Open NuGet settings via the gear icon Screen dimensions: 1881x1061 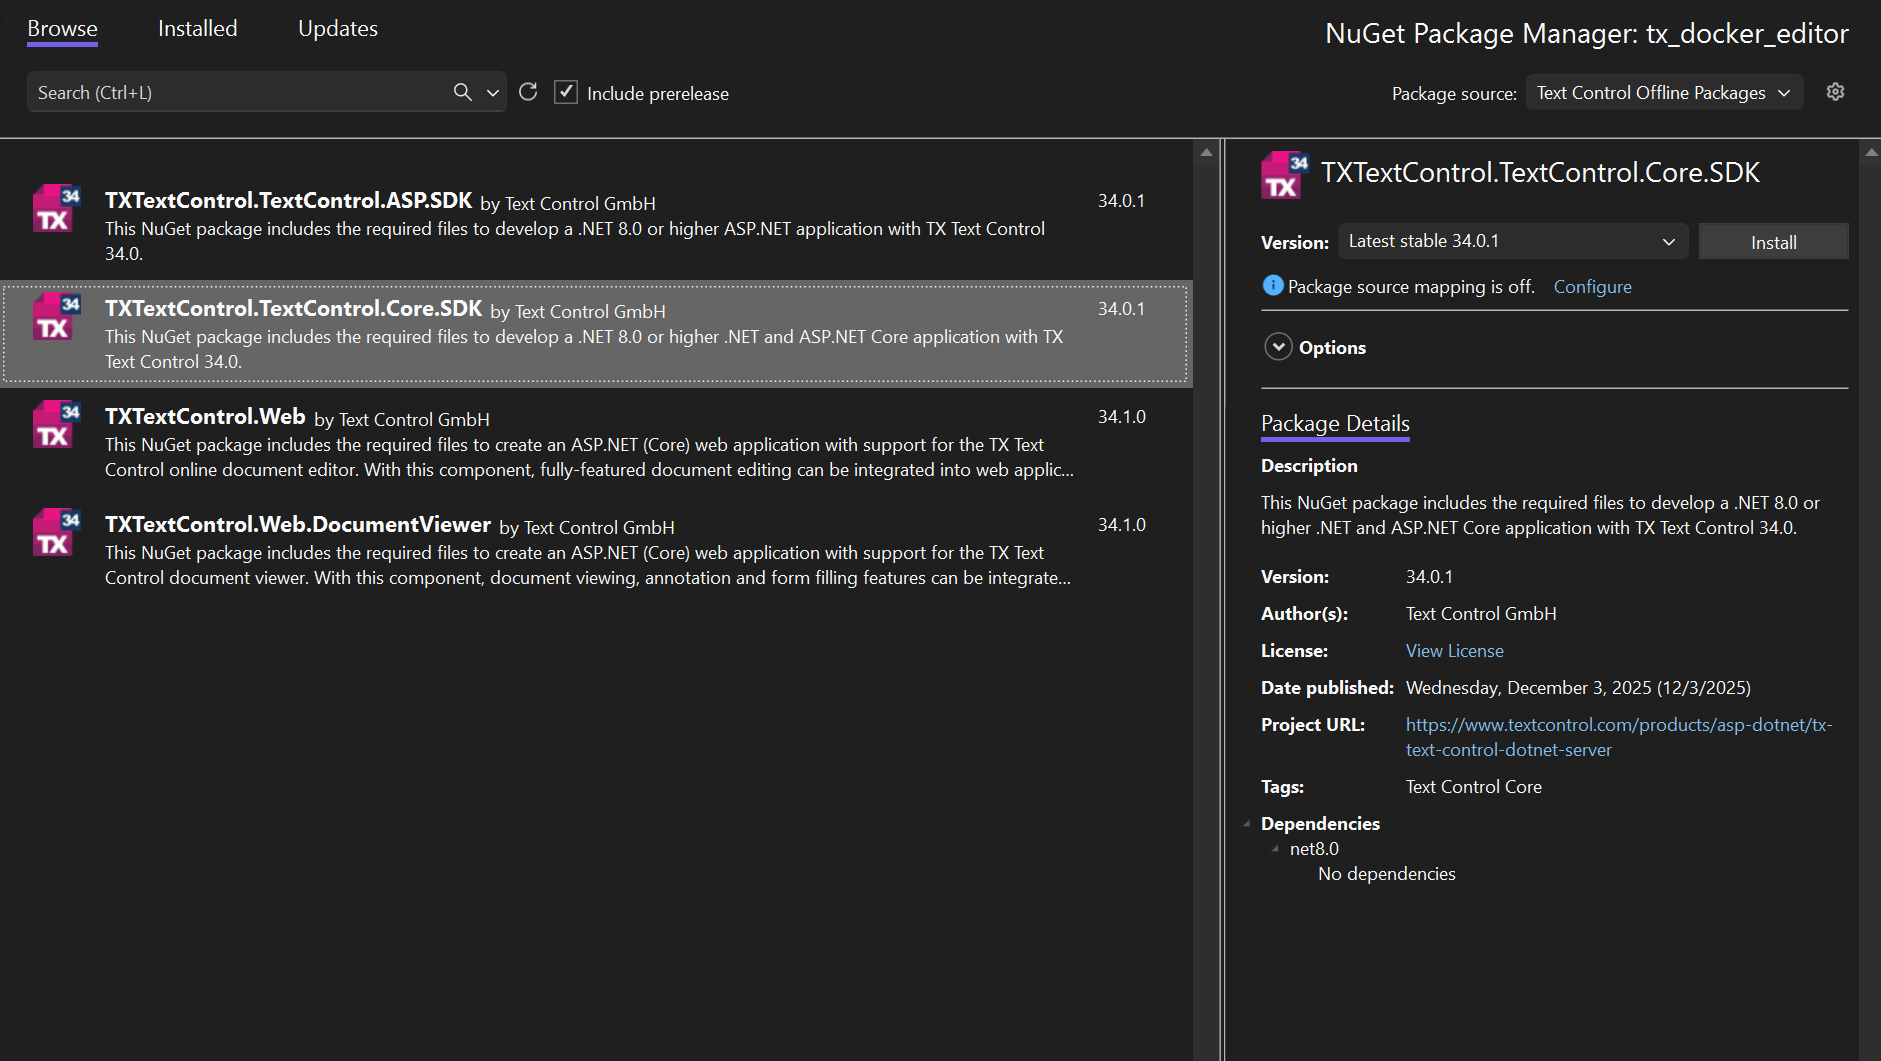[x=1836, y=91]
